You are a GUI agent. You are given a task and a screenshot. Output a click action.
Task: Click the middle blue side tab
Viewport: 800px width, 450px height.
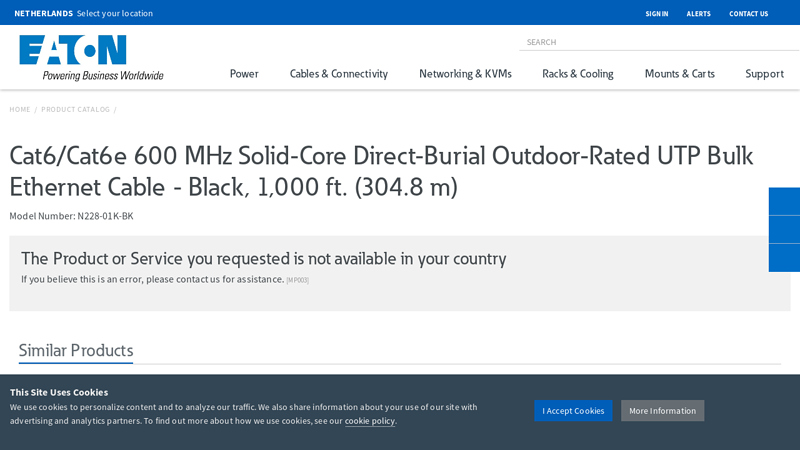[x=784, y=229]
